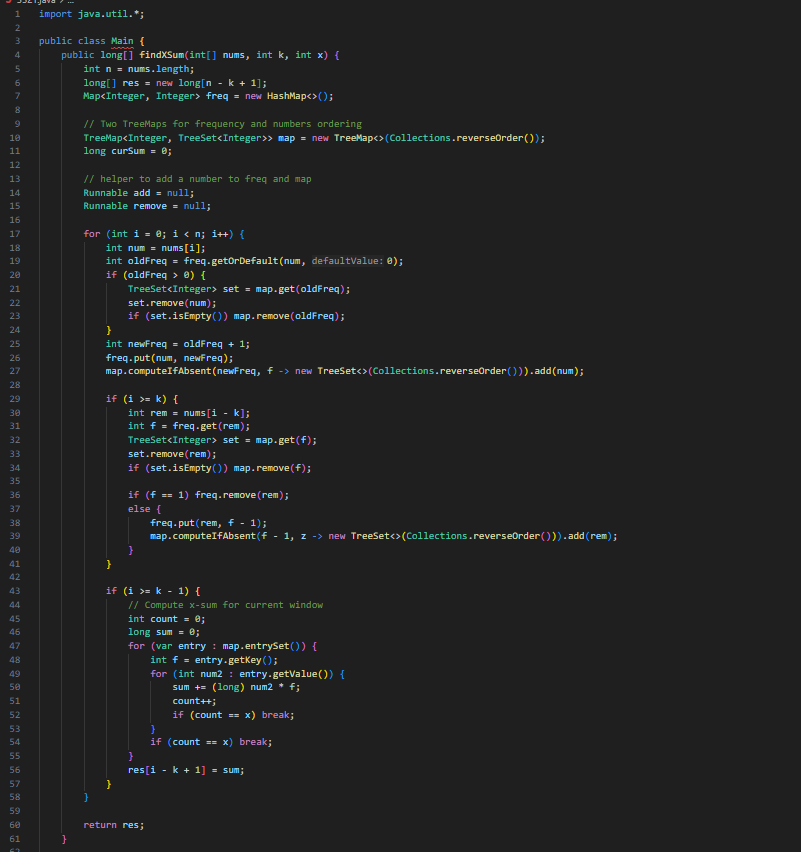This screenshot has width=801, height=852.
Task: Click the 'defaultValue:' inlay hint
Action: (x=347, y=261)
